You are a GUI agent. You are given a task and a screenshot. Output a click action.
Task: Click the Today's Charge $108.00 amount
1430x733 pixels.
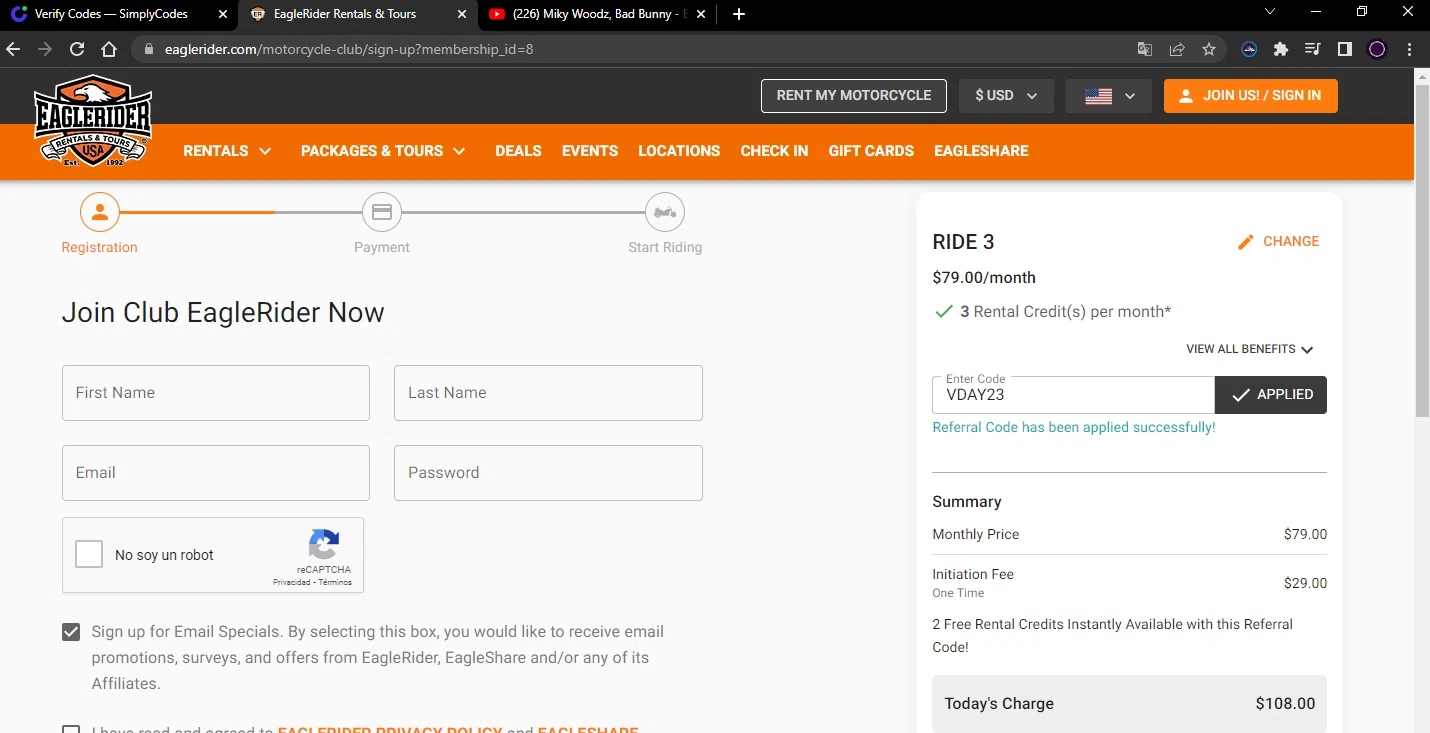pyautogui.click(x=1285, y=704)
